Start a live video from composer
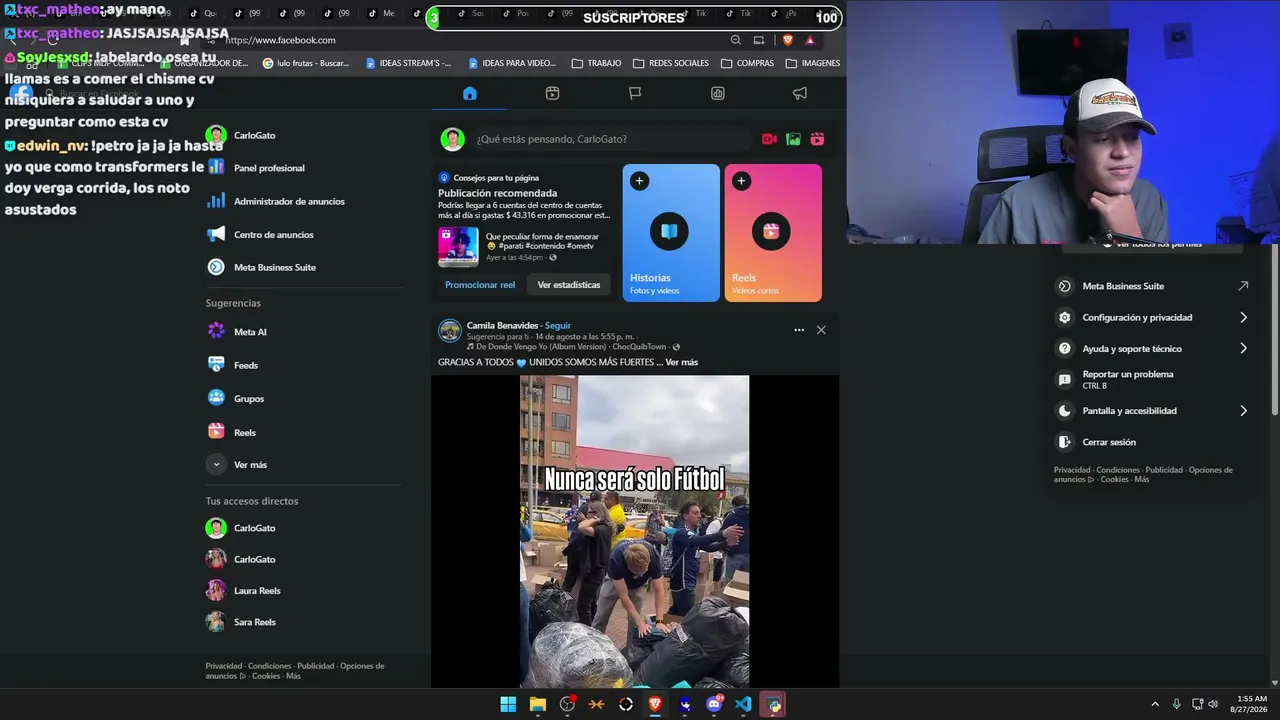Viewport: 1280px width, 720px height. coord(769,139)
